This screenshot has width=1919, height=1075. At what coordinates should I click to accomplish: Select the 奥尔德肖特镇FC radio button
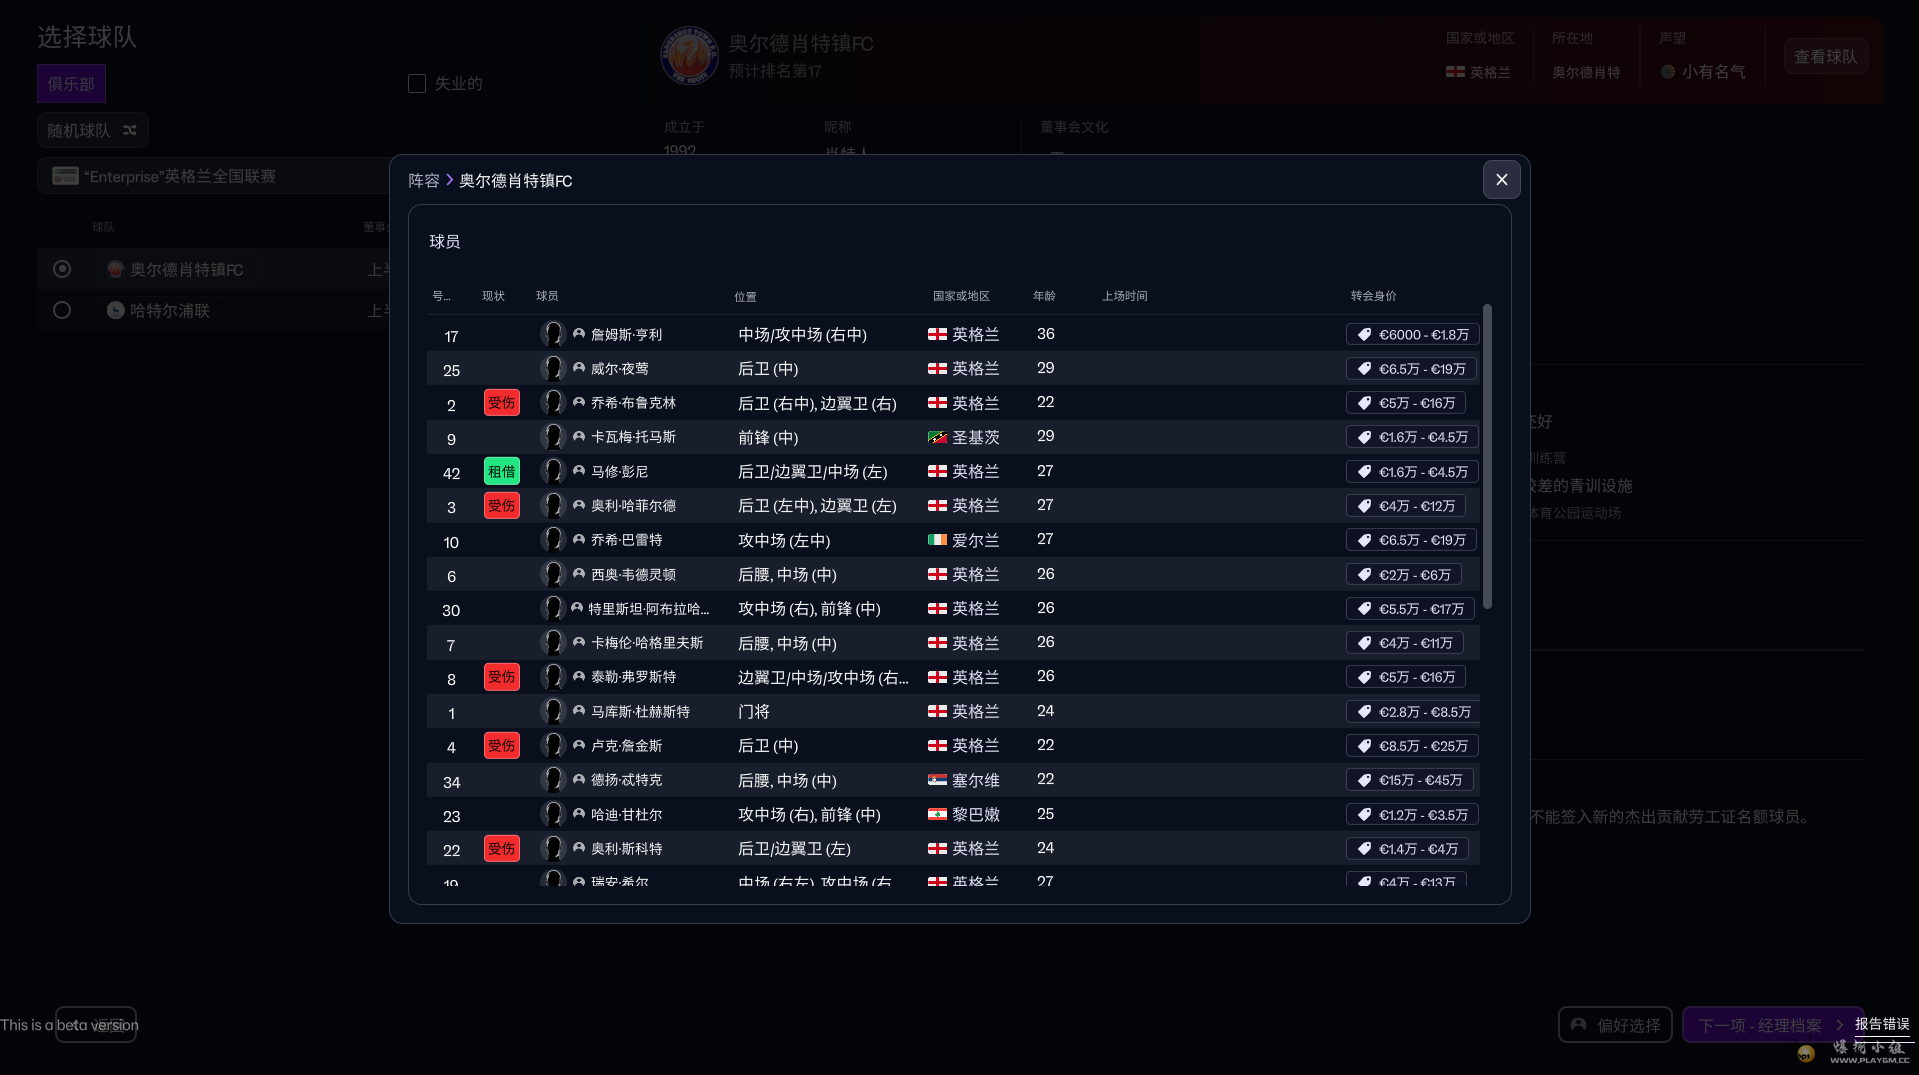click(x=62, y=269)
